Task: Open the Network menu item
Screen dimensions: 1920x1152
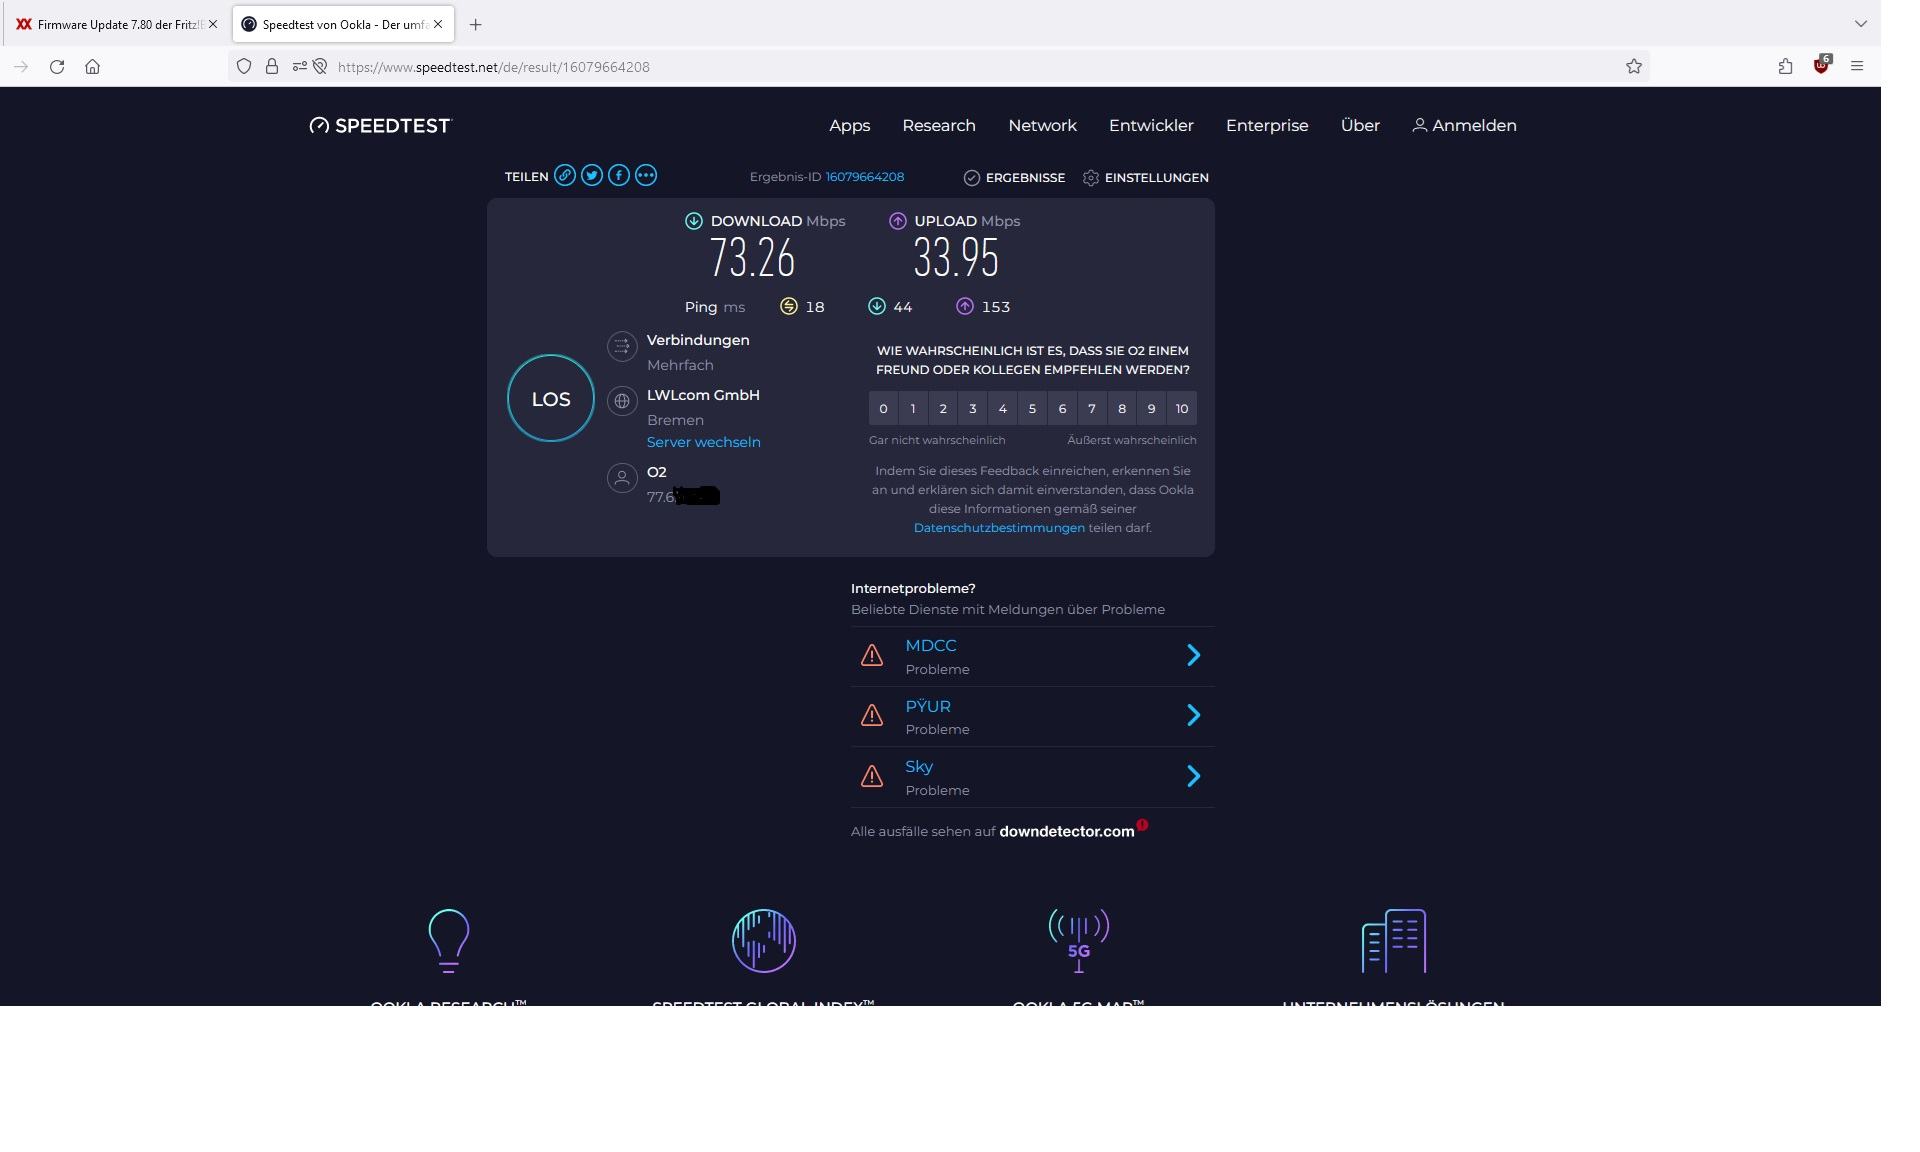Action: (1043, 125)
